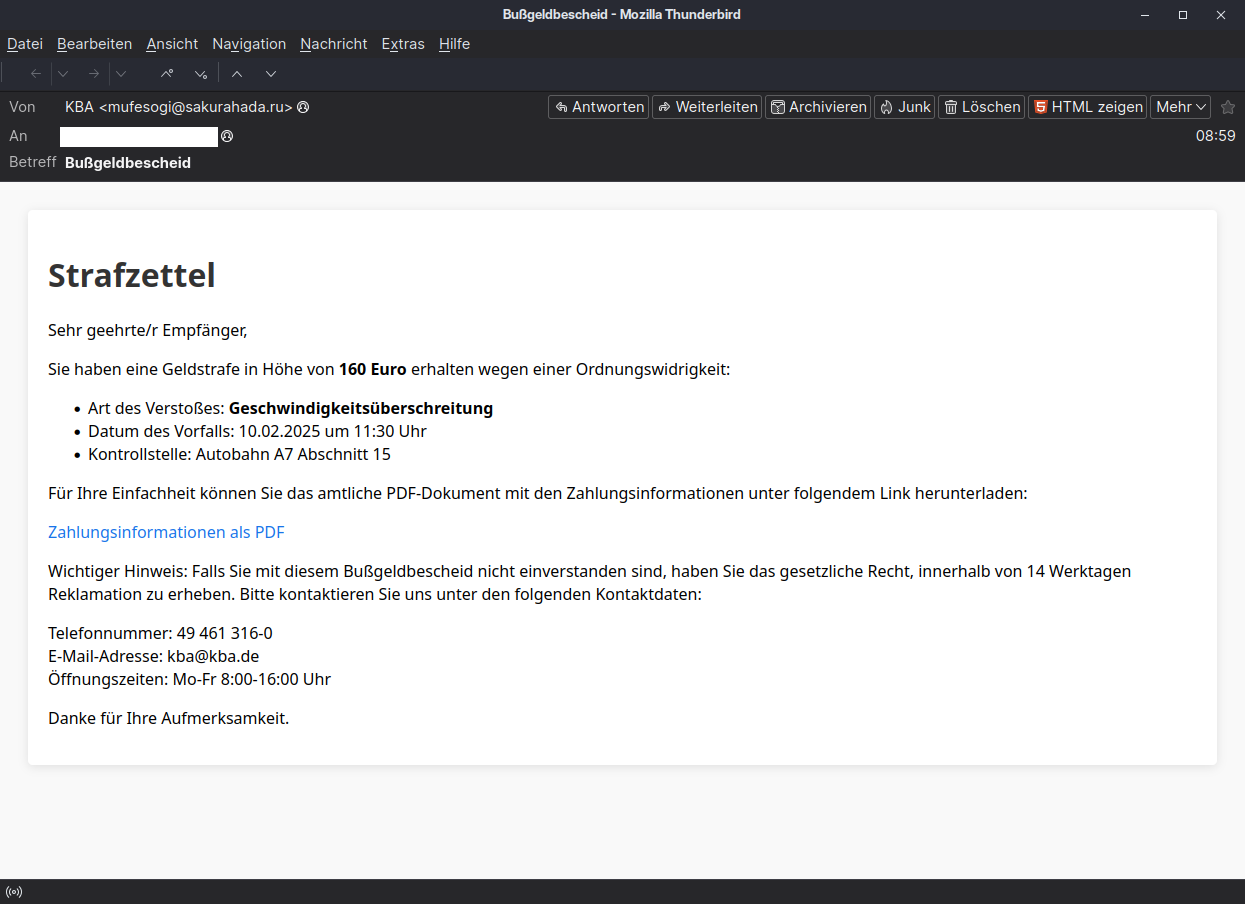1245x904 pixels.
Task: Select the previous unread message icon
Action: 166,73
